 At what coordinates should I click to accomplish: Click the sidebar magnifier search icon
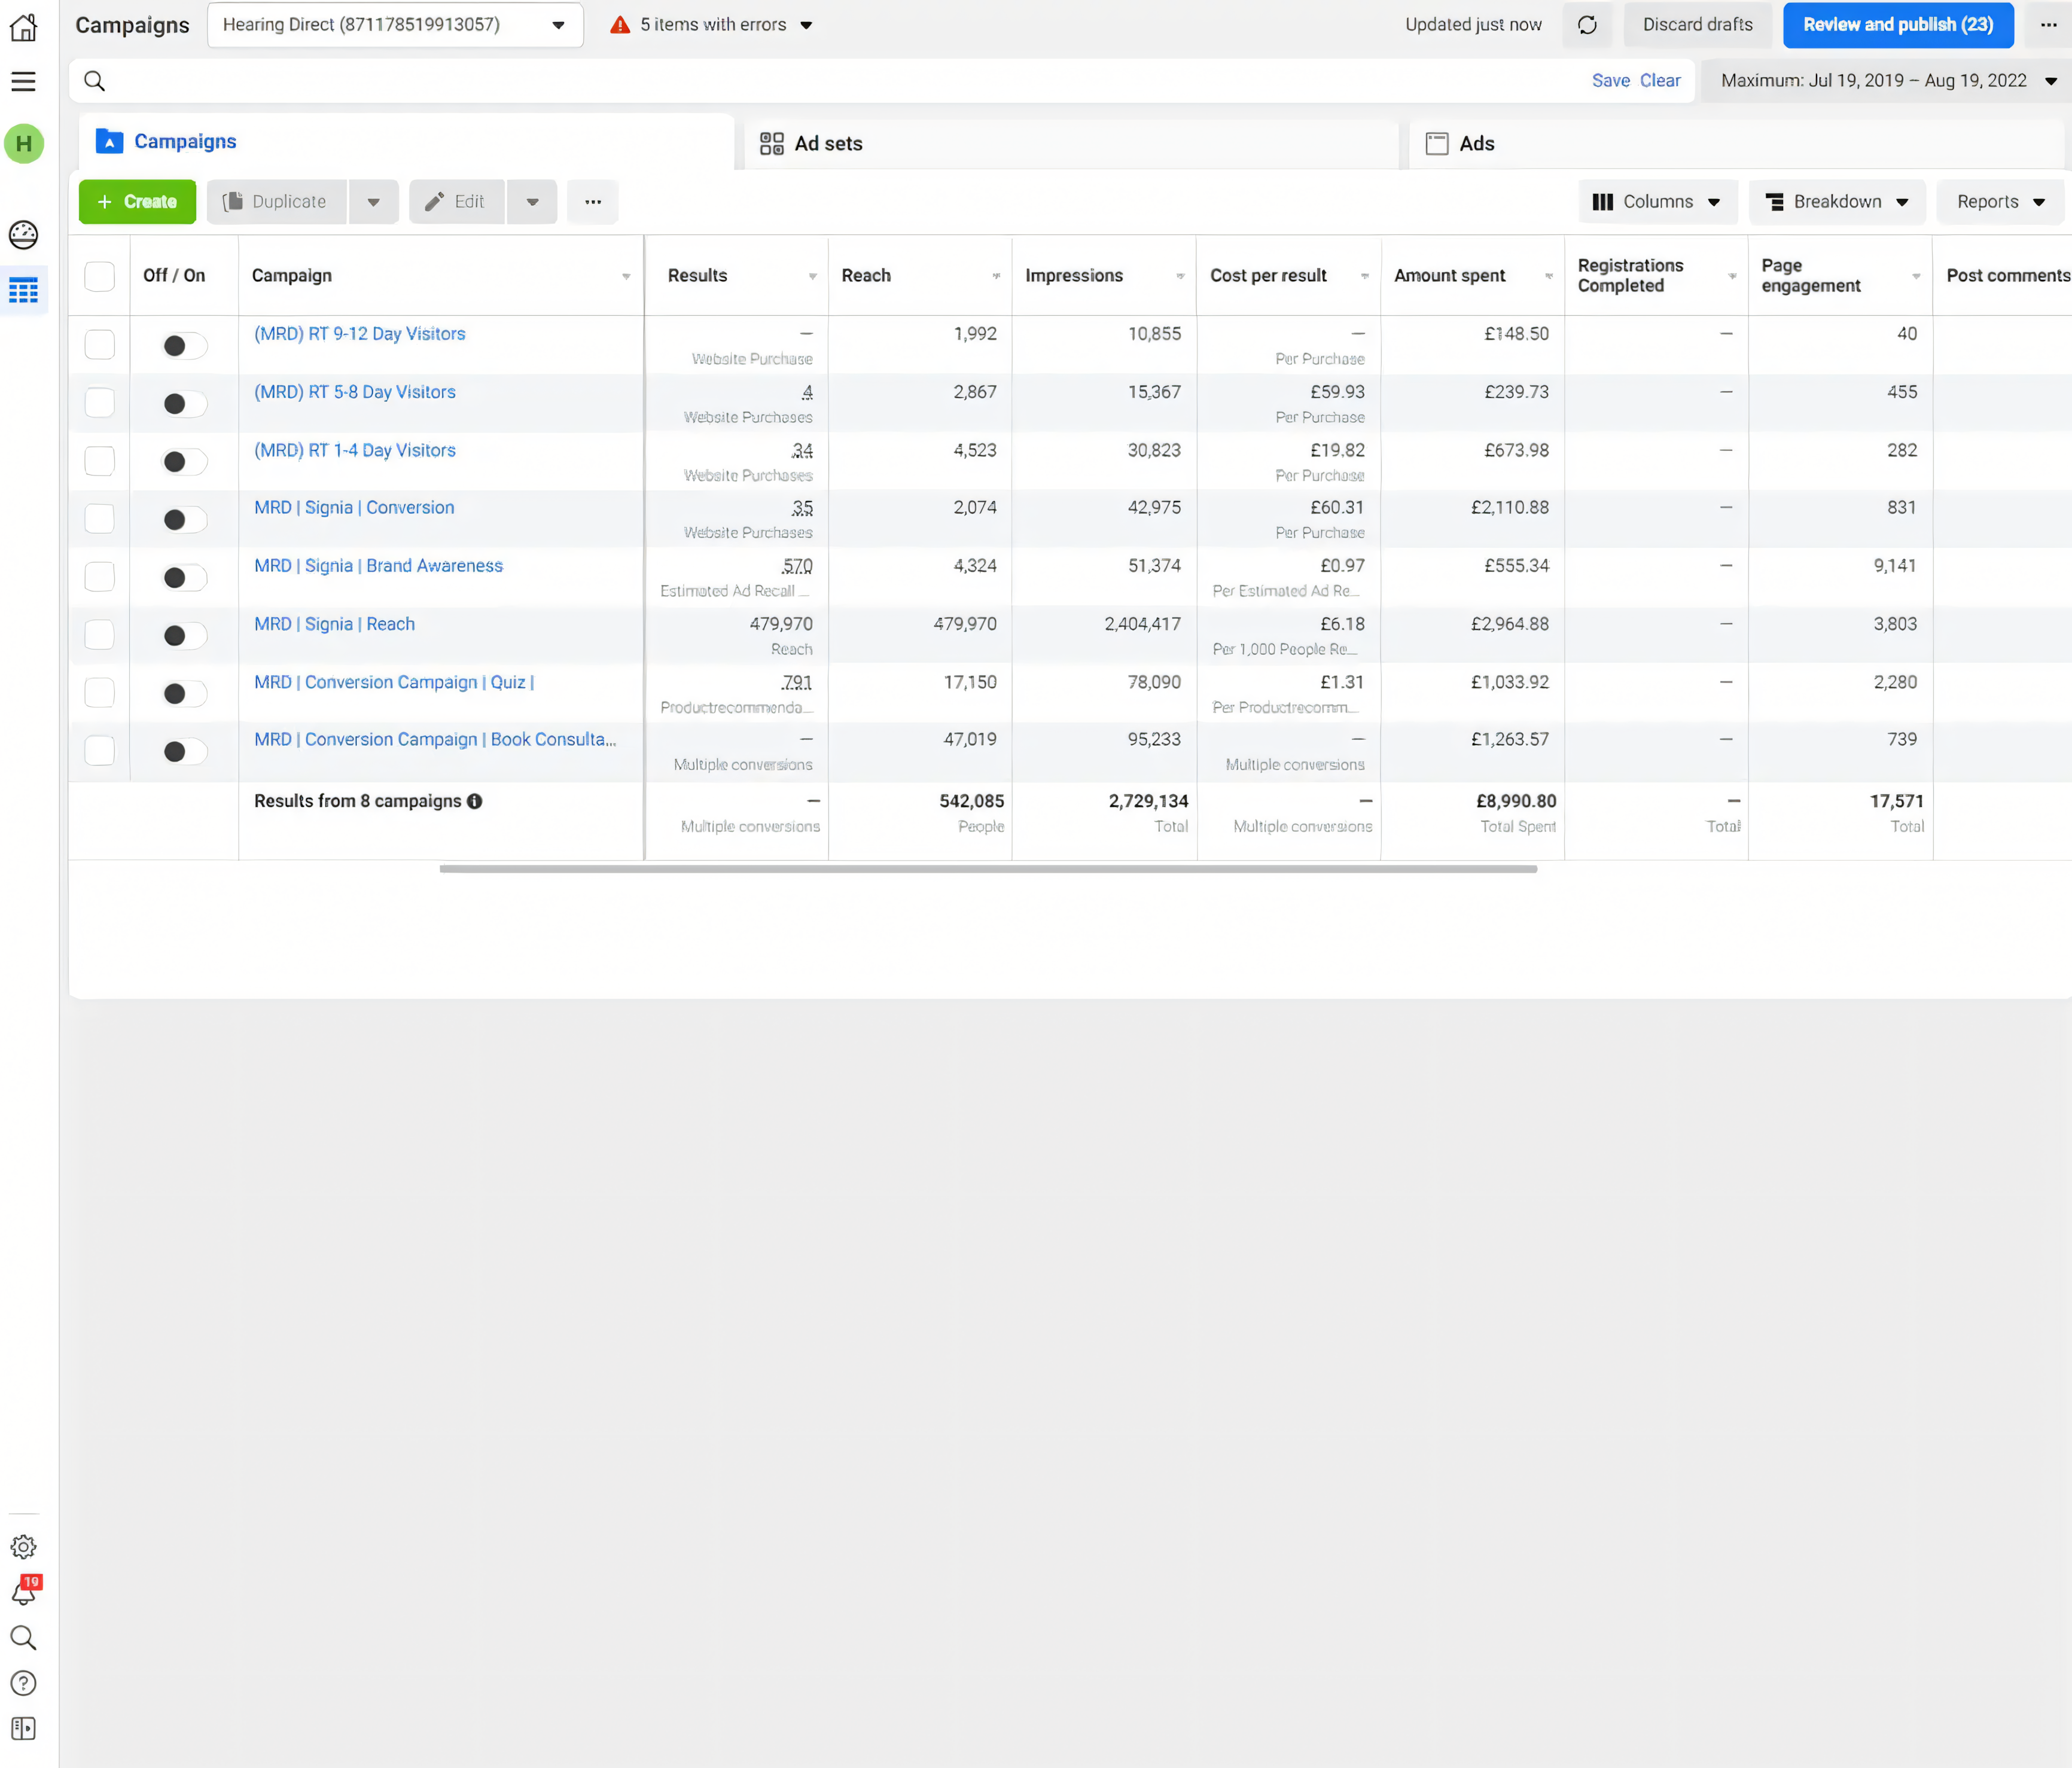click(23, 1637)
